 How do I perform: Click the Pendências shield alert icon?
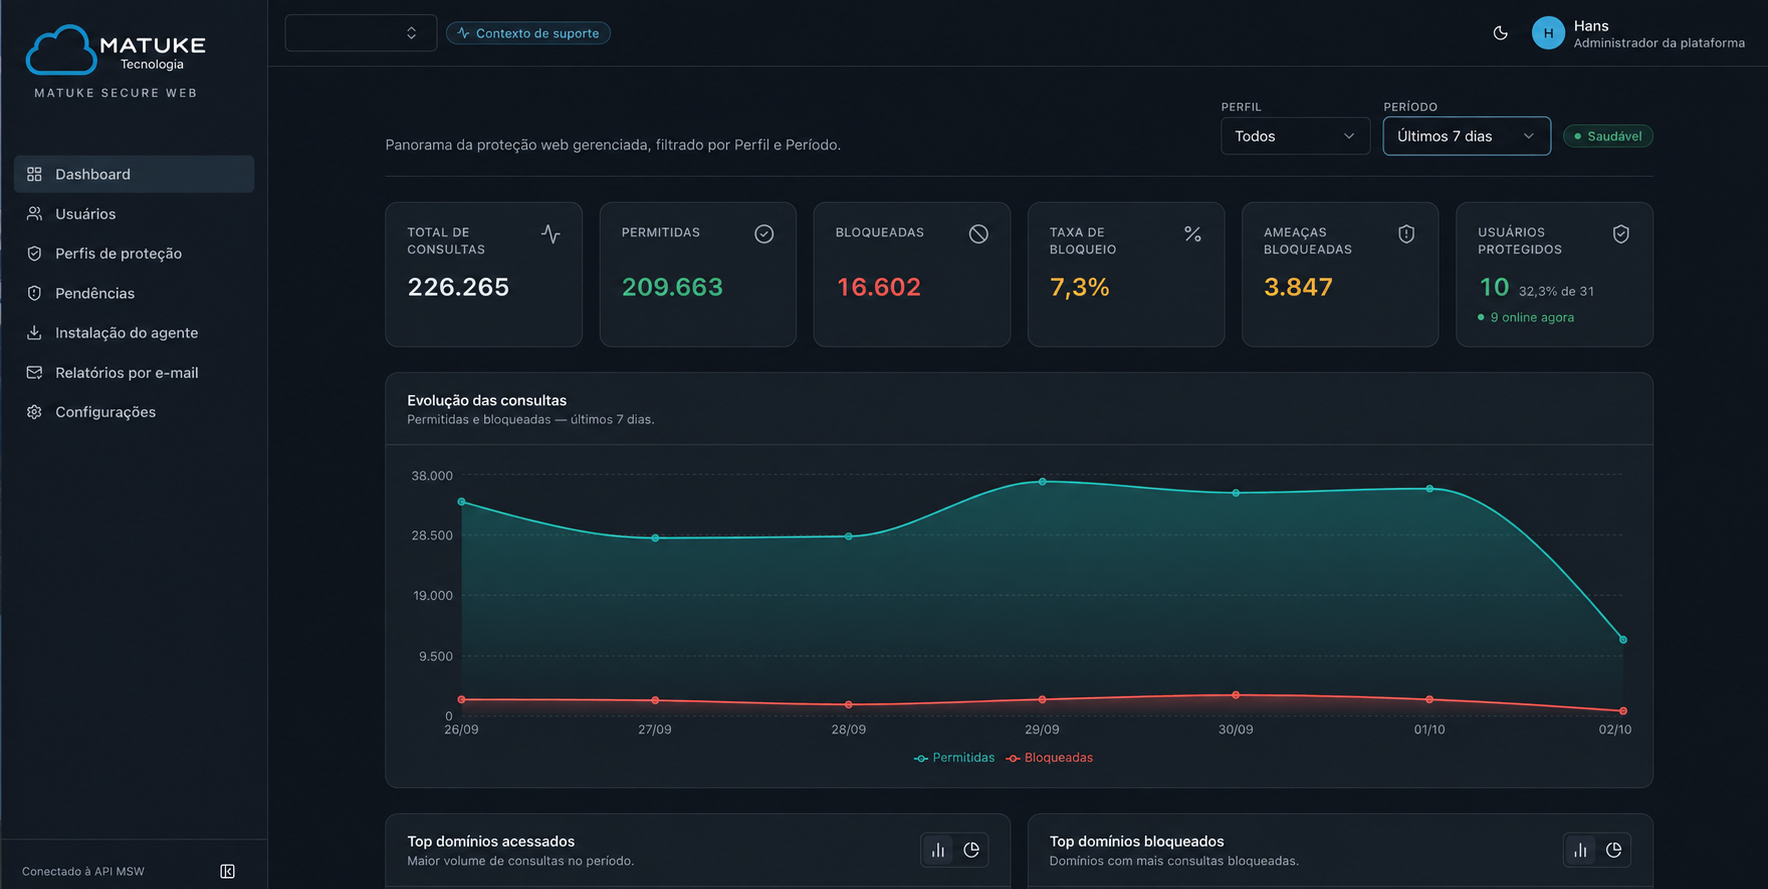(x=34, y=293)
